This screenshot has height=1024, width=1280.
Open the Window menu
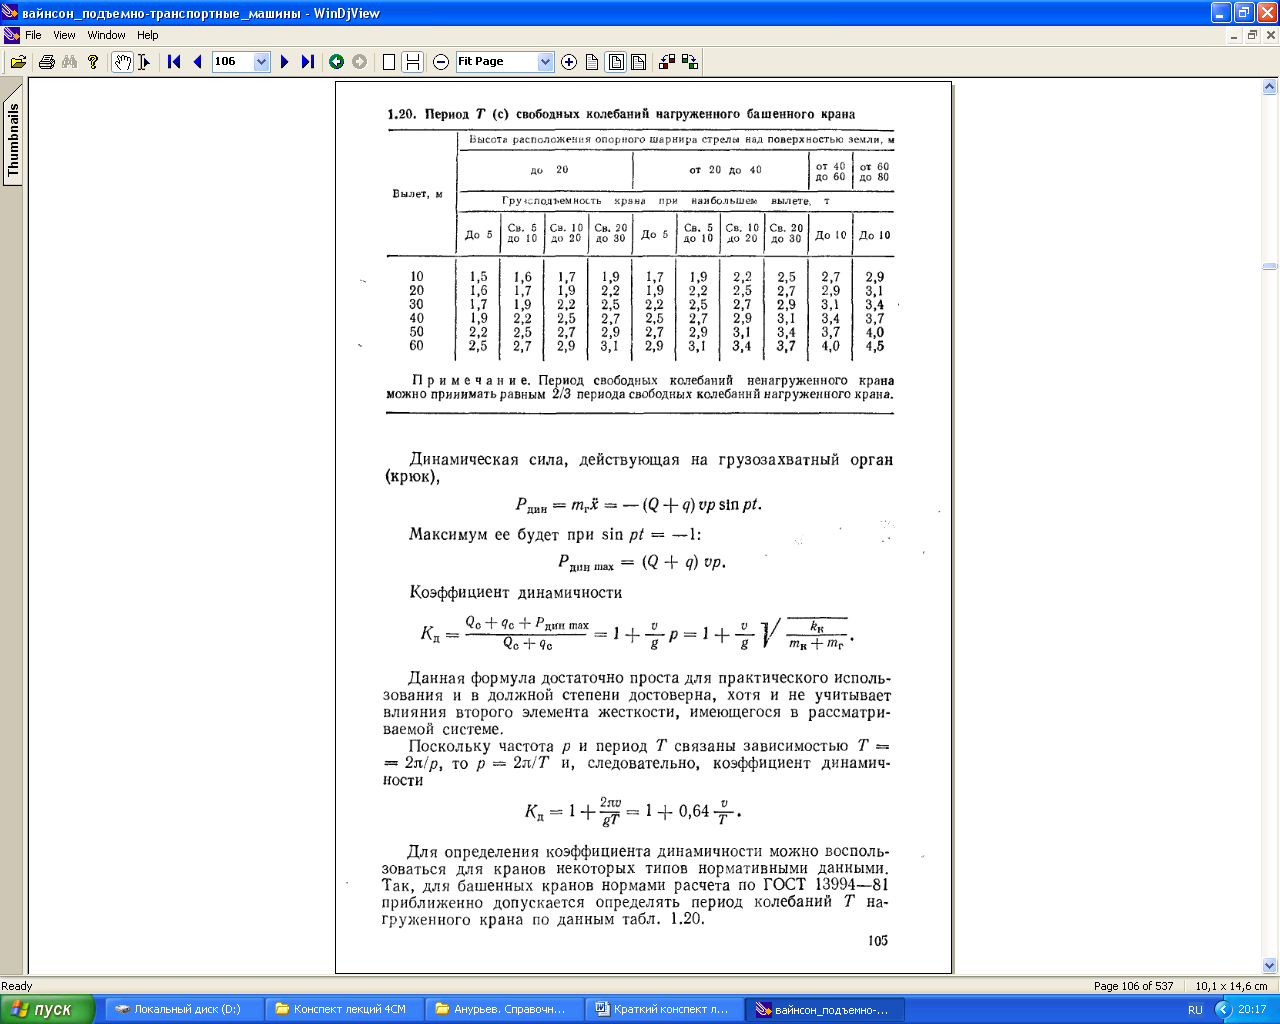click(x=106, y=35)
